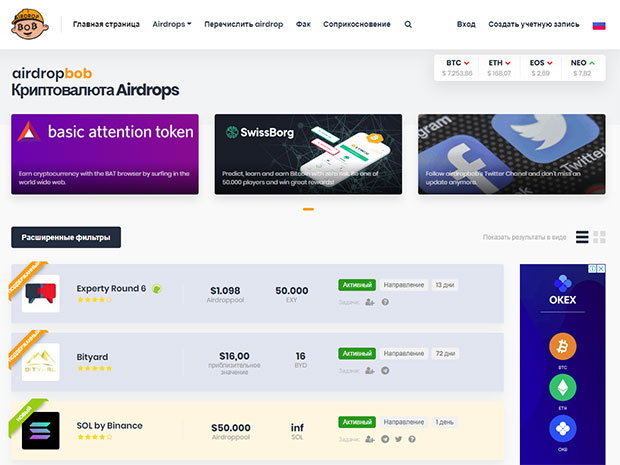Viewport: 620px width, 465px height.
Task: Open the search magnifier icon
Action: point(408,25)
